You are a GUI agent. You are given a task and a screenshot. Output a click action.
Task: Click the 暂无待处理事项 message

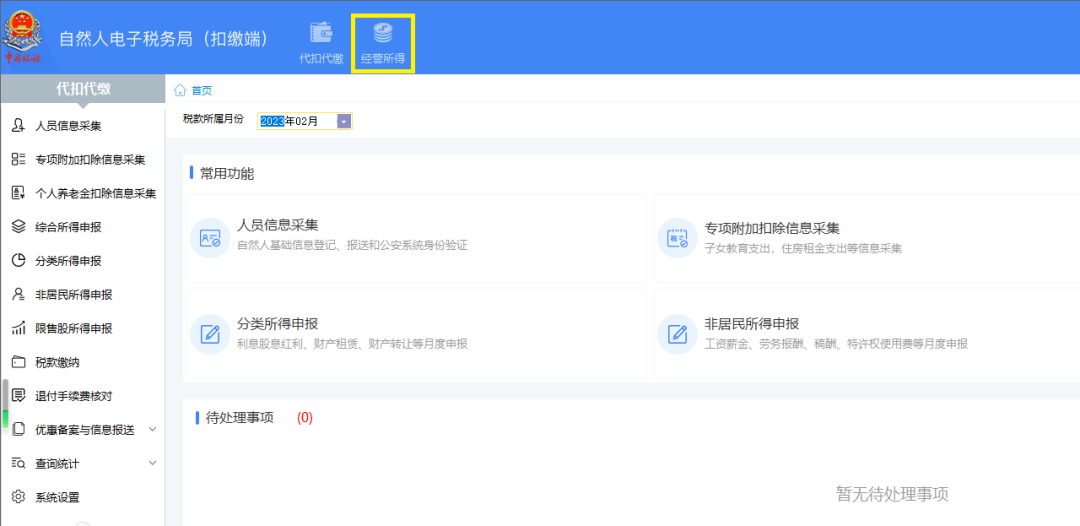click(892, 494)
